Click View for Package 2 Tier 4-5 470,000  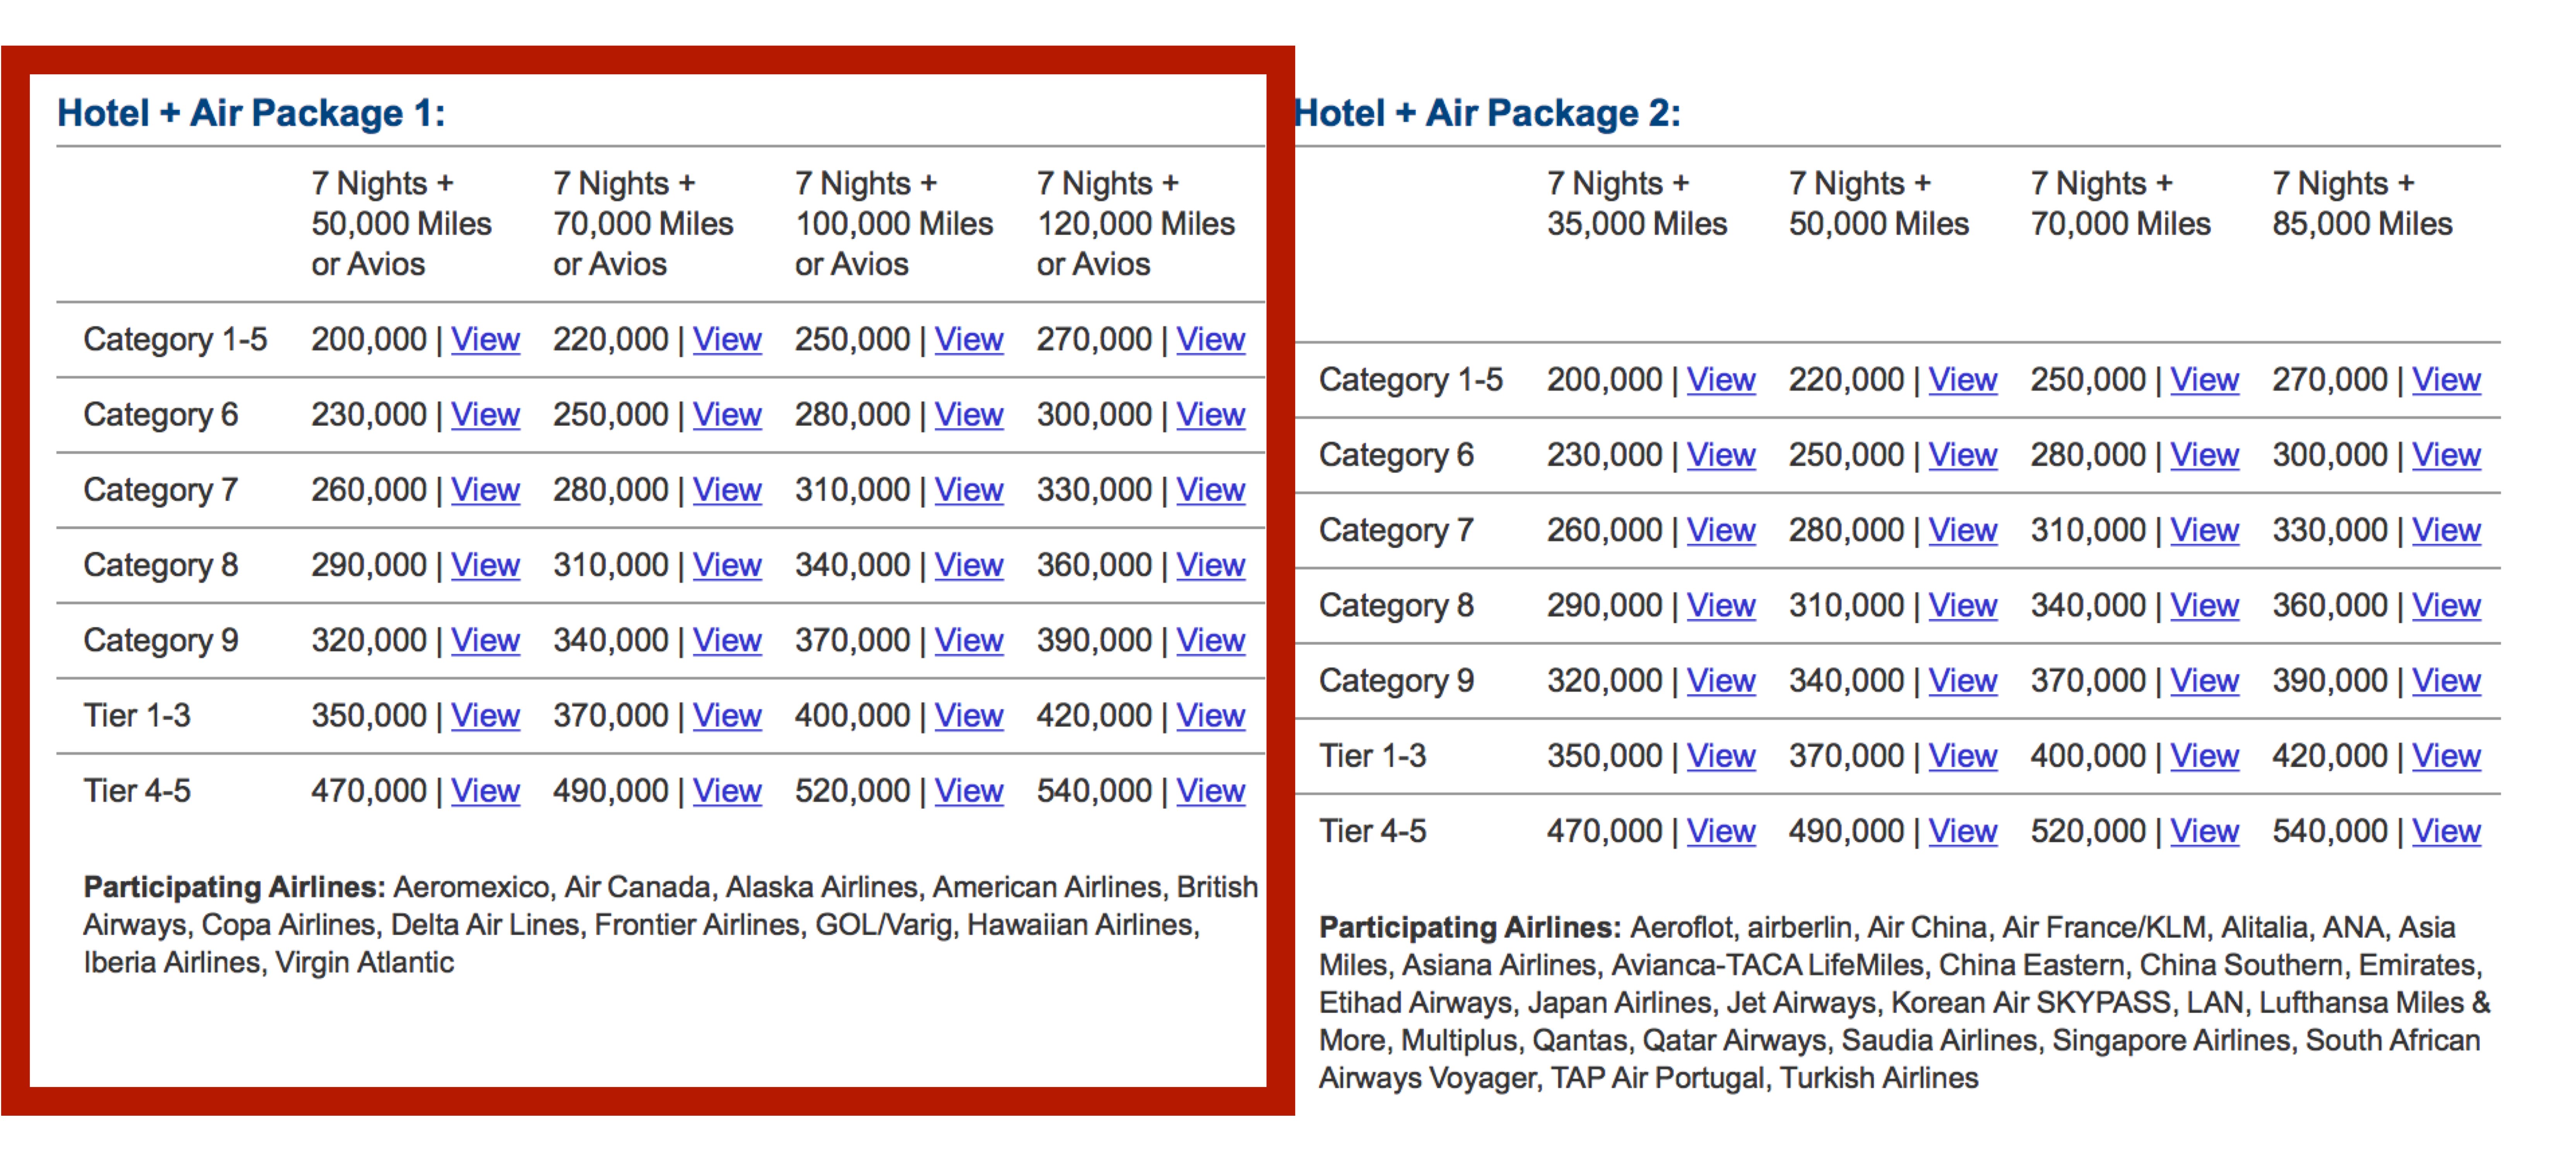tap(1721, 831)
